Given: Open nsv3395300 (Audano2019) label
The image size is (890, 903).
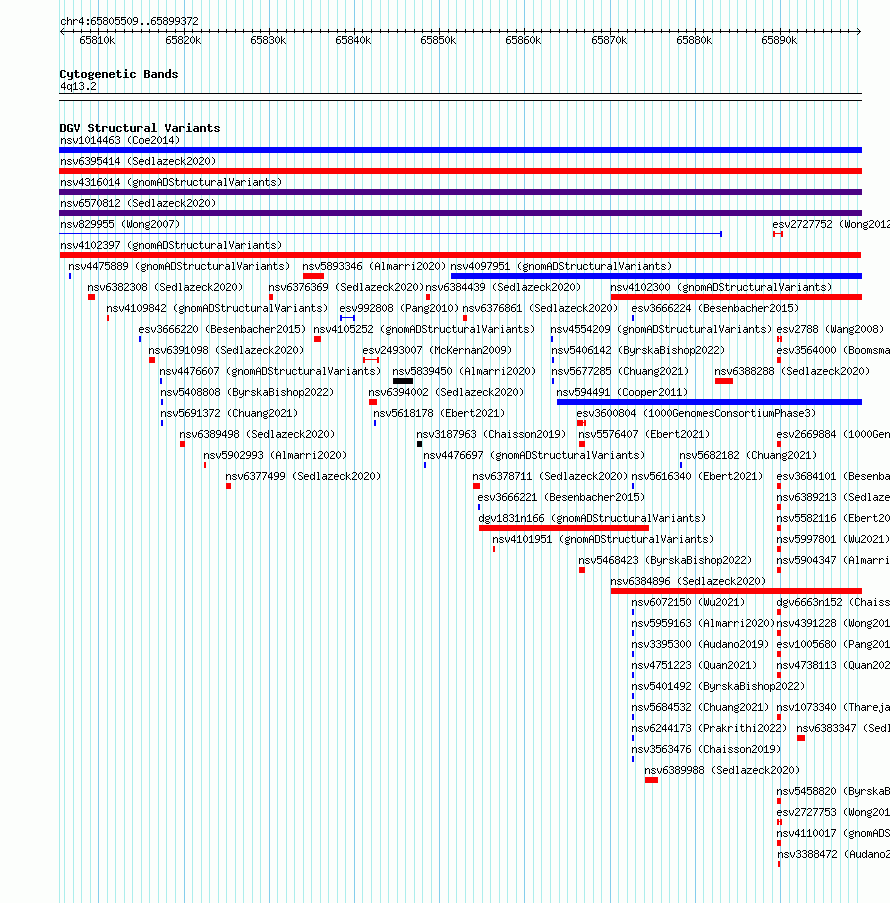Looking at the screenshot, I should (x=700, y=645).
